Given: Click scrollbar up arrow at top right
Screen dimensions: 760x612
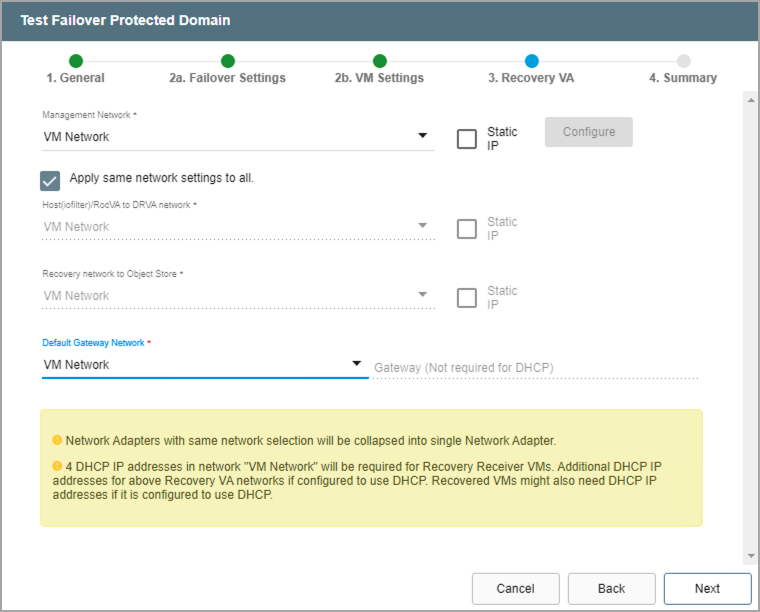Looking at the screenshot, I should click(750, 99).
